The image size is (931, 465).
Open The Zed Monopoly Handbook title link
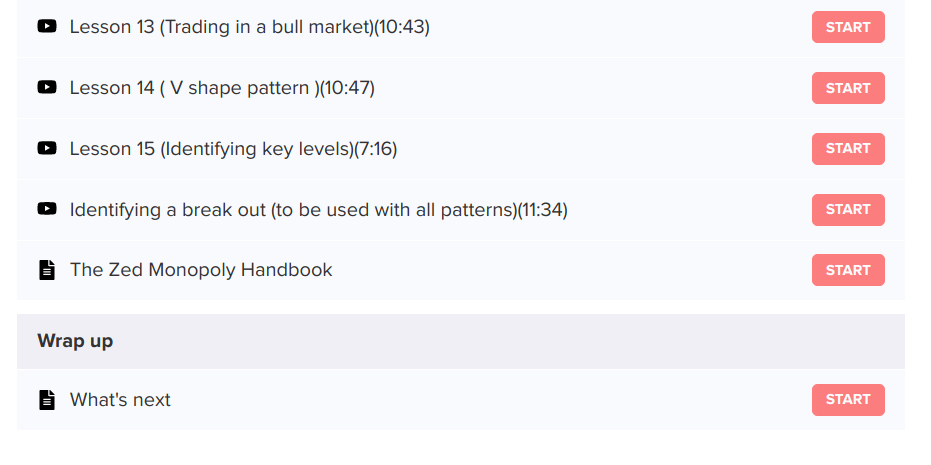coord(201,270)
